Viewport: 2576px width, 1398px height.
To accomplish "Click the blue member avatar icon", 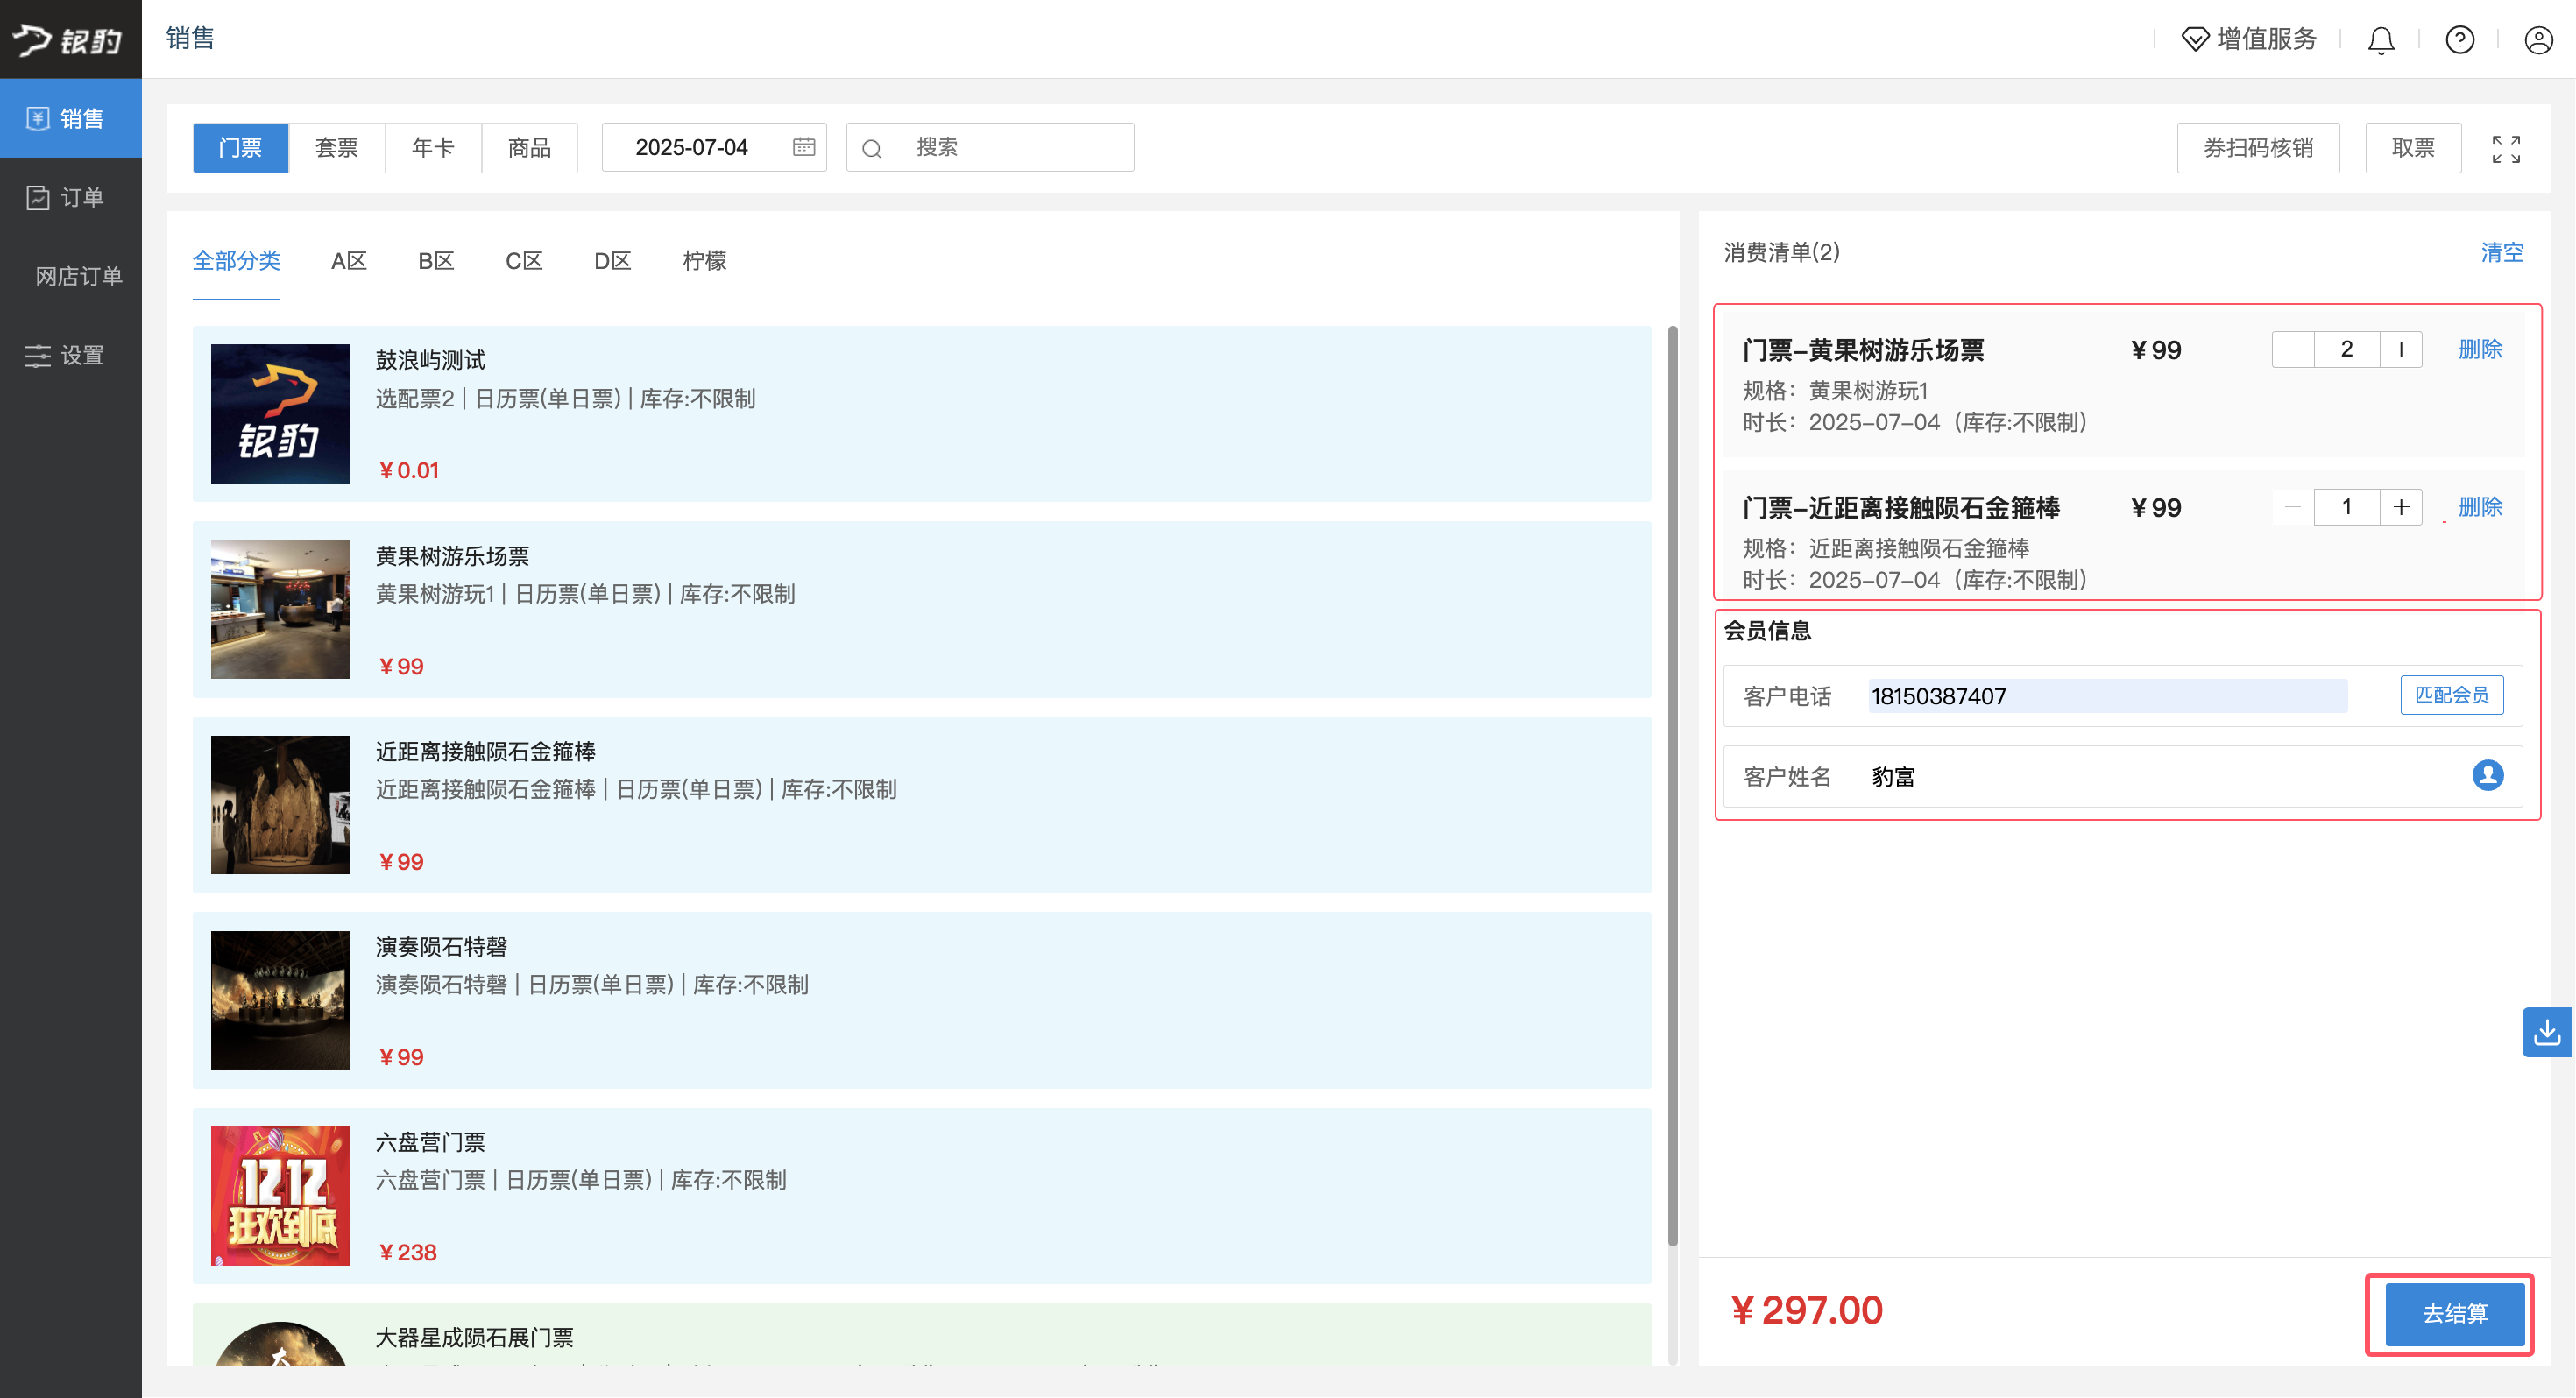I will pyautogui.click(x=2487, y=776).
